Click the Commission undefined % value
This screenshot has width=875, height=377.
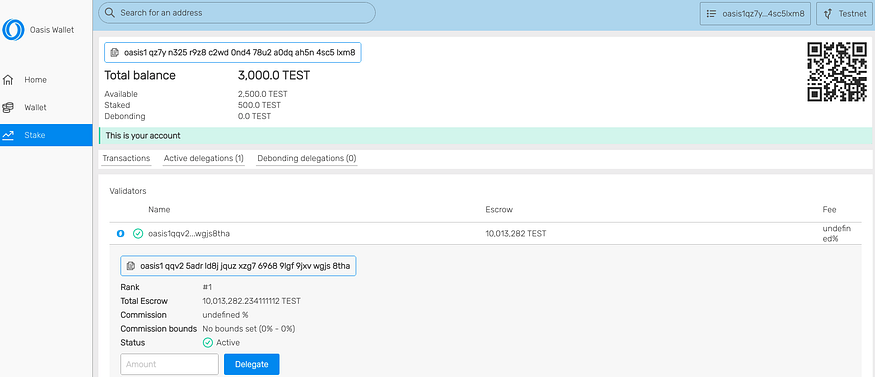point(225,315)
